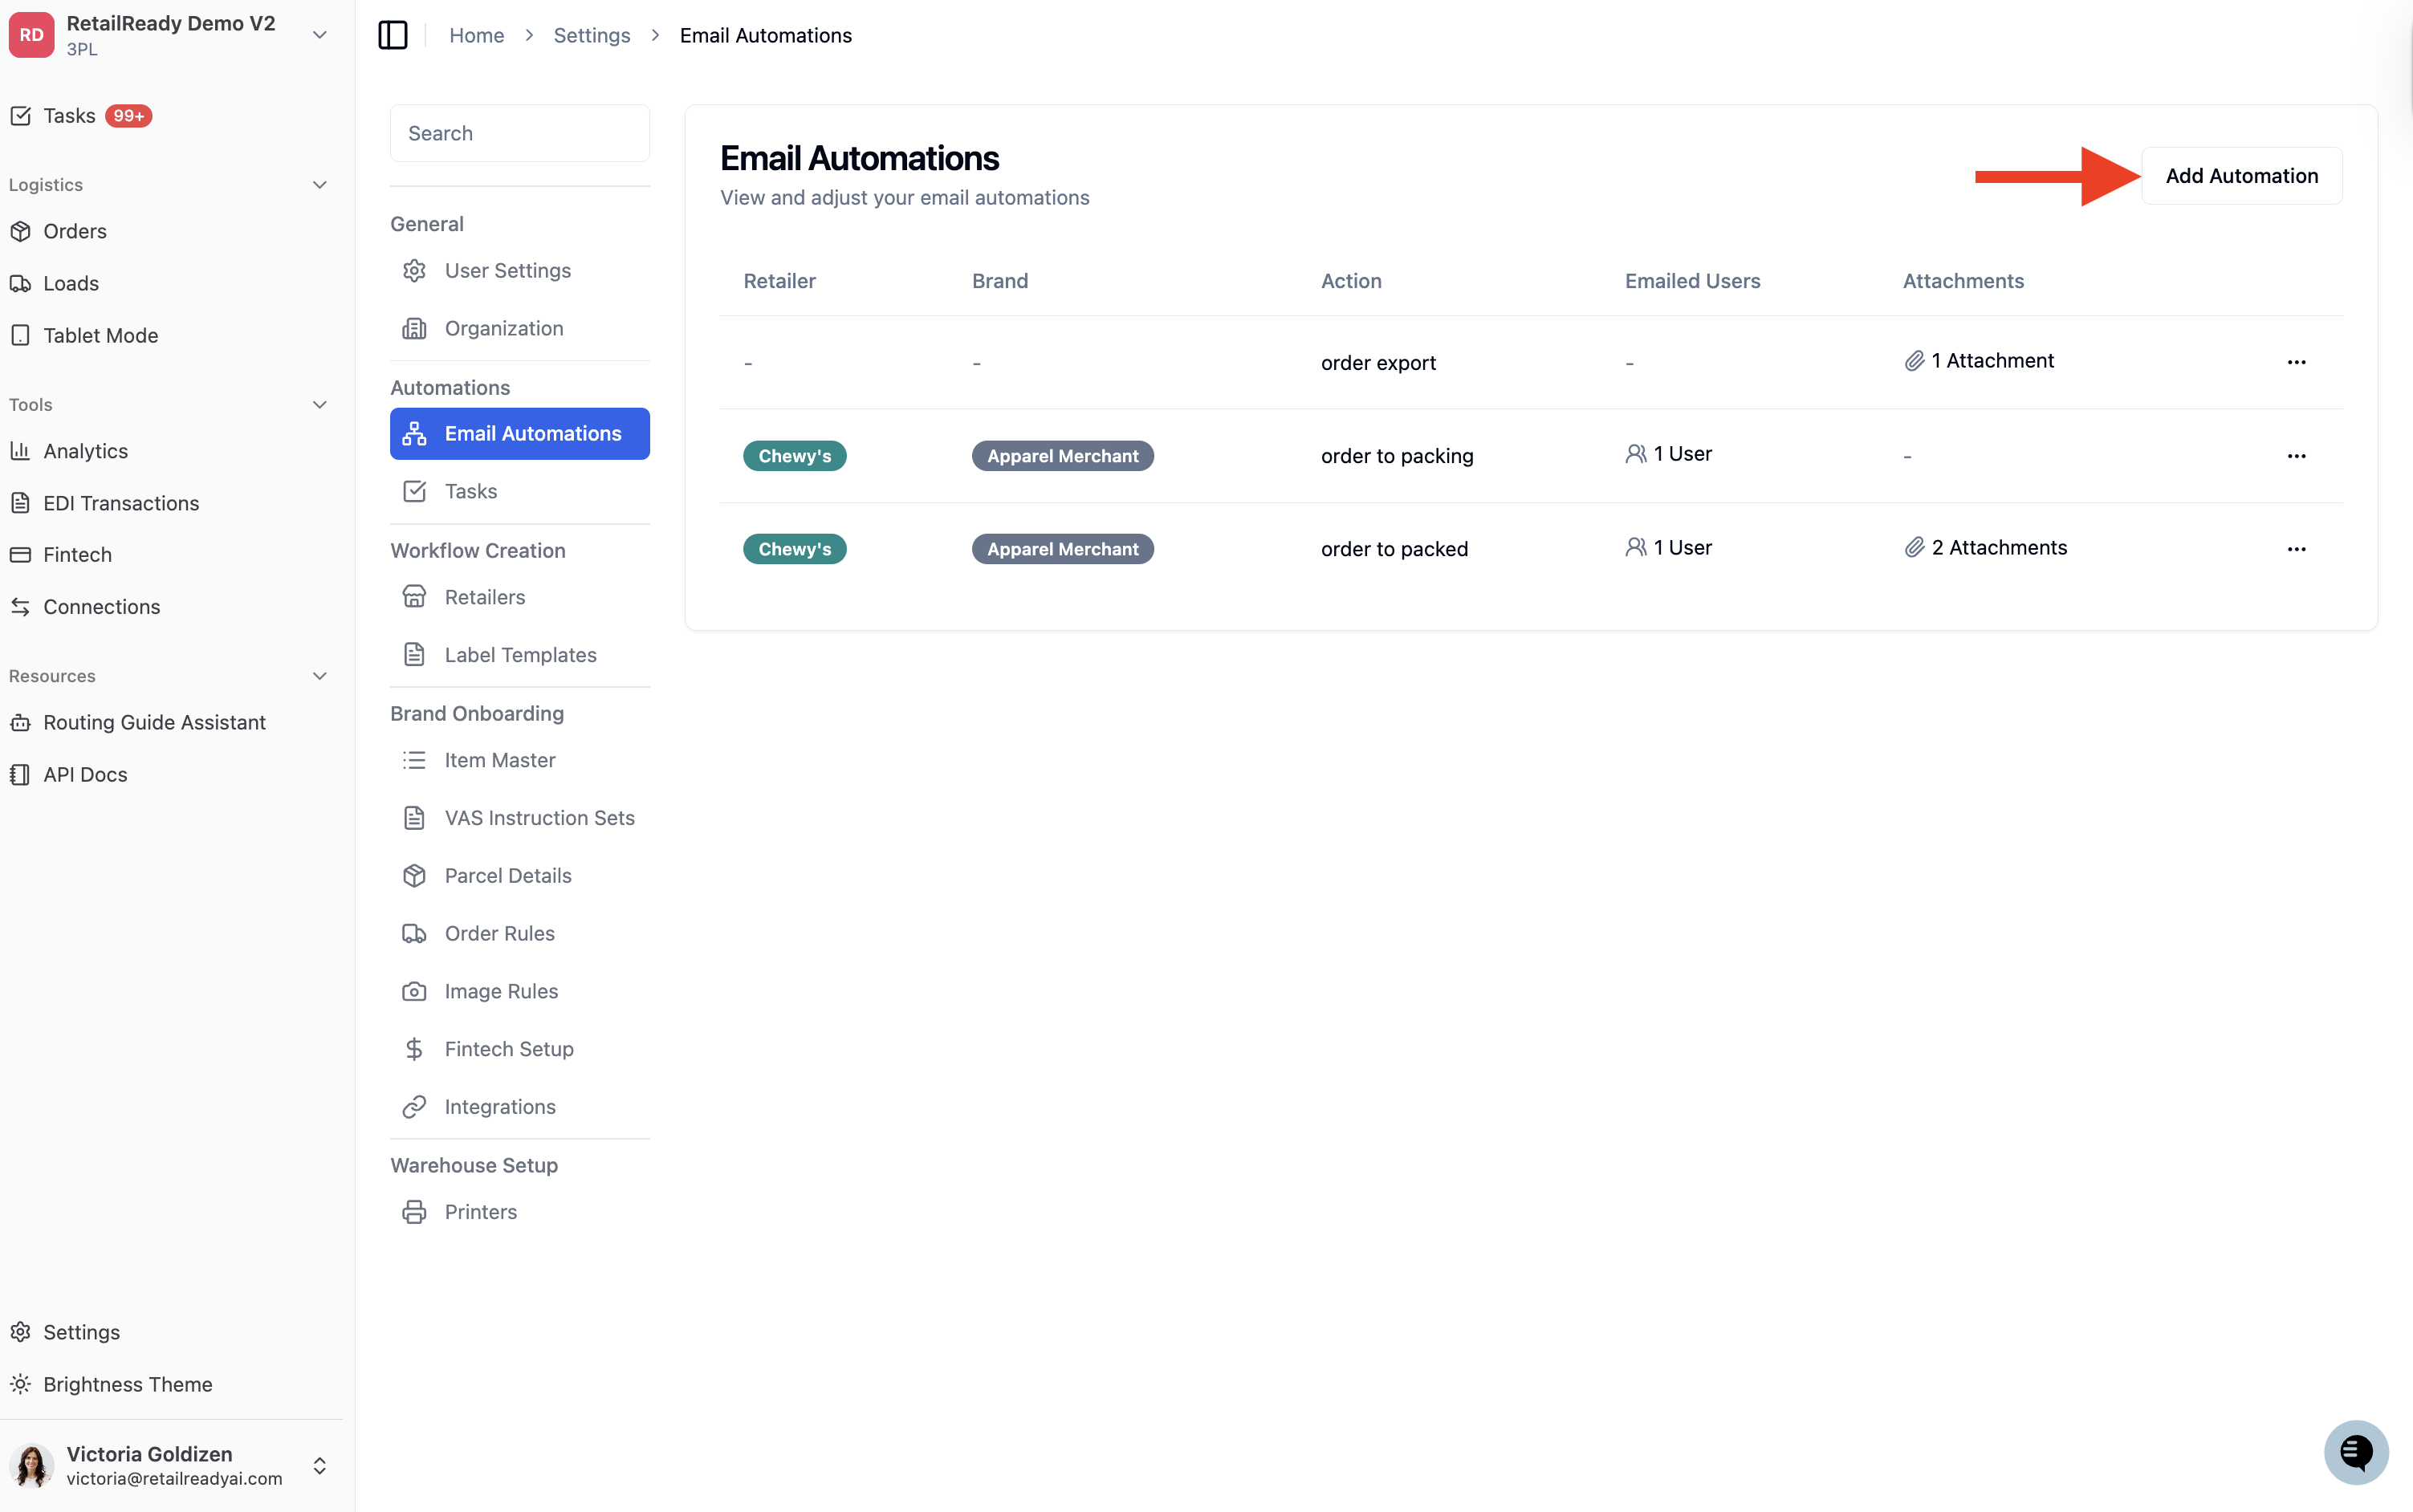Open the Victoria Goldizen account menu
Viewport: 2413px width, 1512px height.
coord(170,1465)
